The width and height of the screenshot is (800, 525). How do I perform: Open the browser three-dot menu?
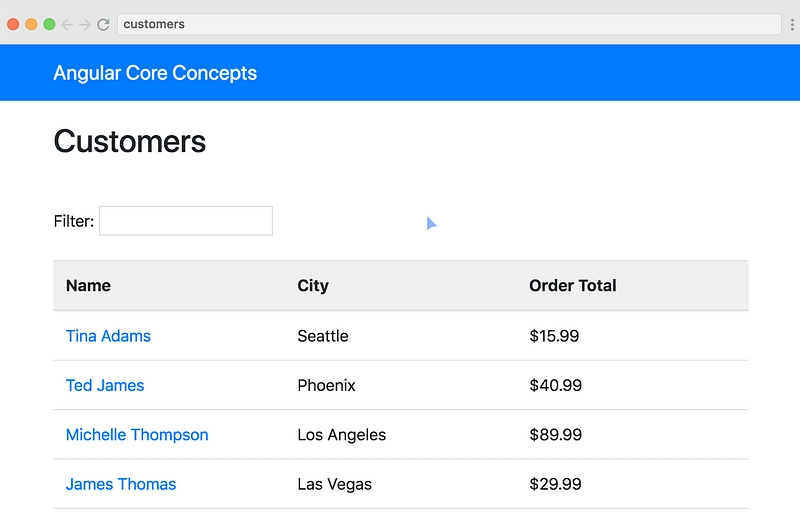[792, 24]
